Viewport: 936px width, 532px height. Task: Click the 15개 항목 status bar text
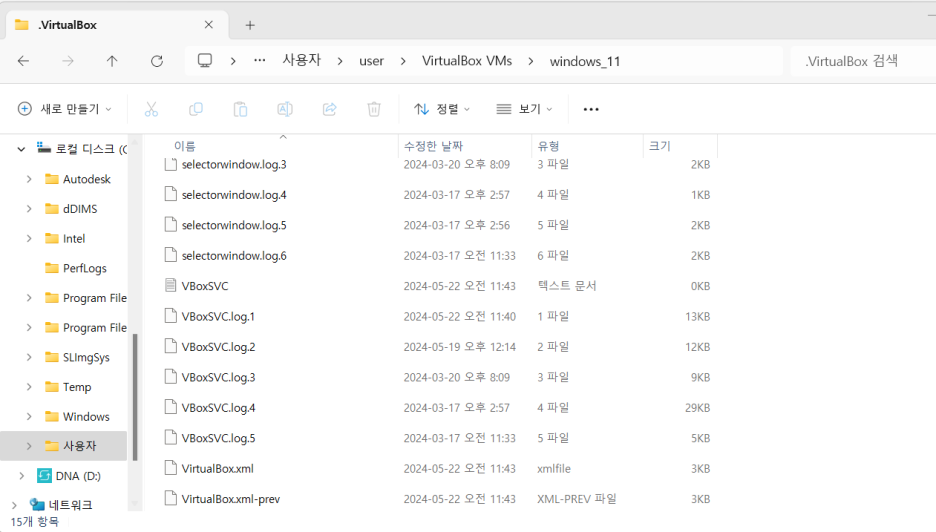coord(35,521)
